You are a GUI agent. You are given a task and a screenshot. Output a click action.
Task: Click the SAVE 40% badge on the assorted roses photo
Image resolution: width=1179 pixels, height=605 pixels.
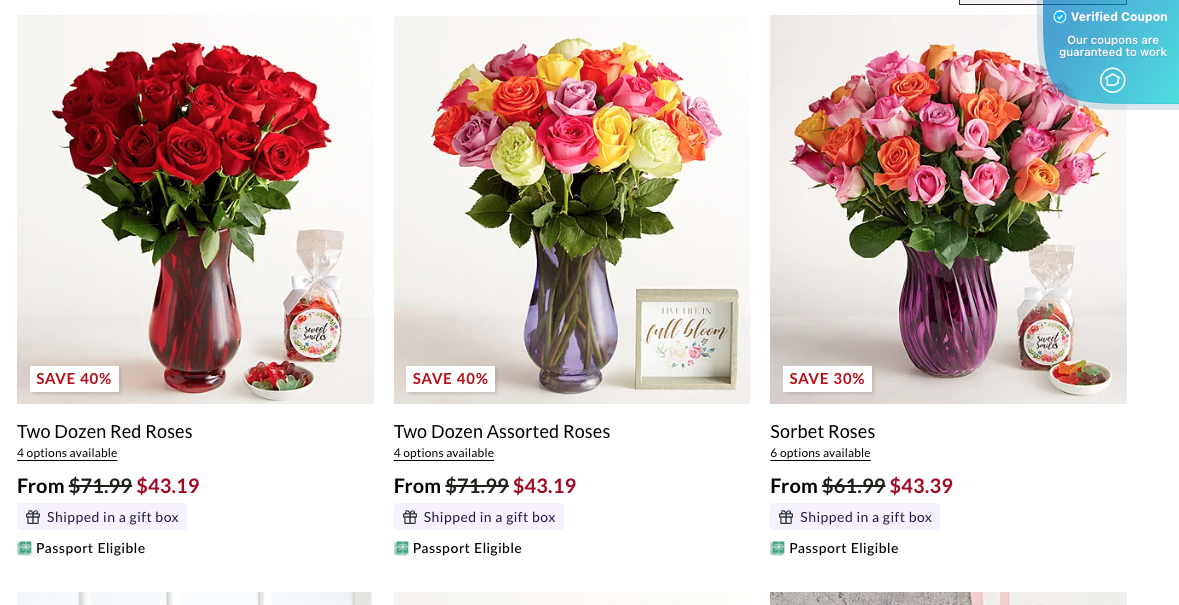(450, 379)
